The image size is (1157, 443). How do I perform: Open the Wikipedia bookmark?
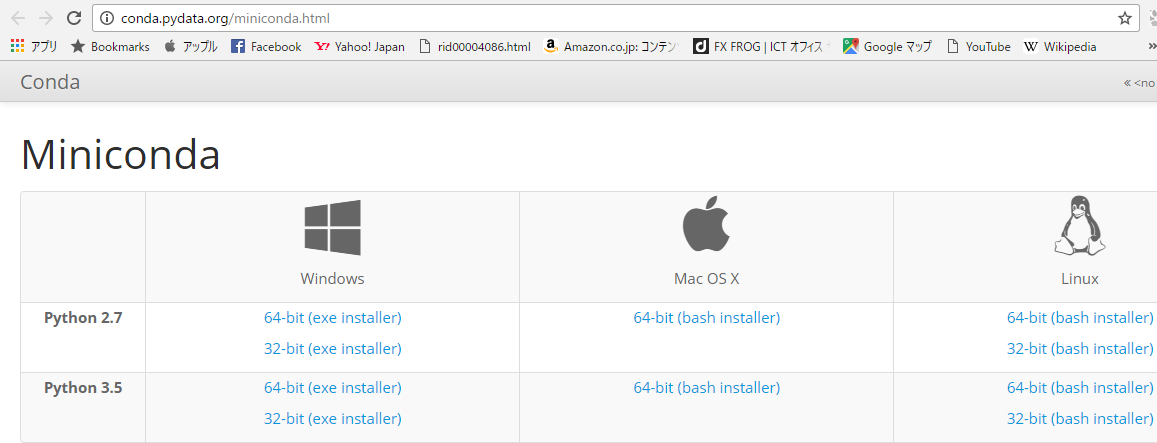pyautogui.click(x=1060, y=46)
